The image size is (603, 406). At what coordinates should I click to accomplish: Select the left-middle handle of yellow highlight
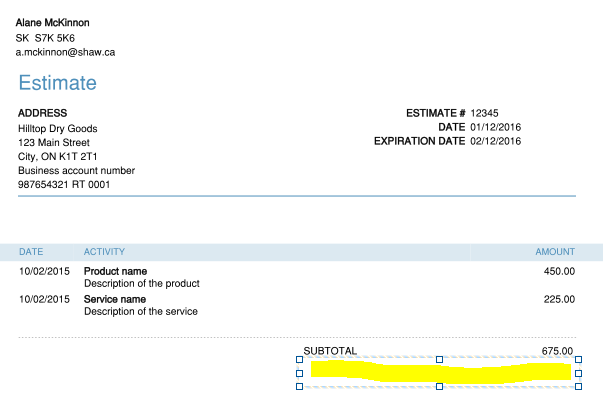[300, 373]
